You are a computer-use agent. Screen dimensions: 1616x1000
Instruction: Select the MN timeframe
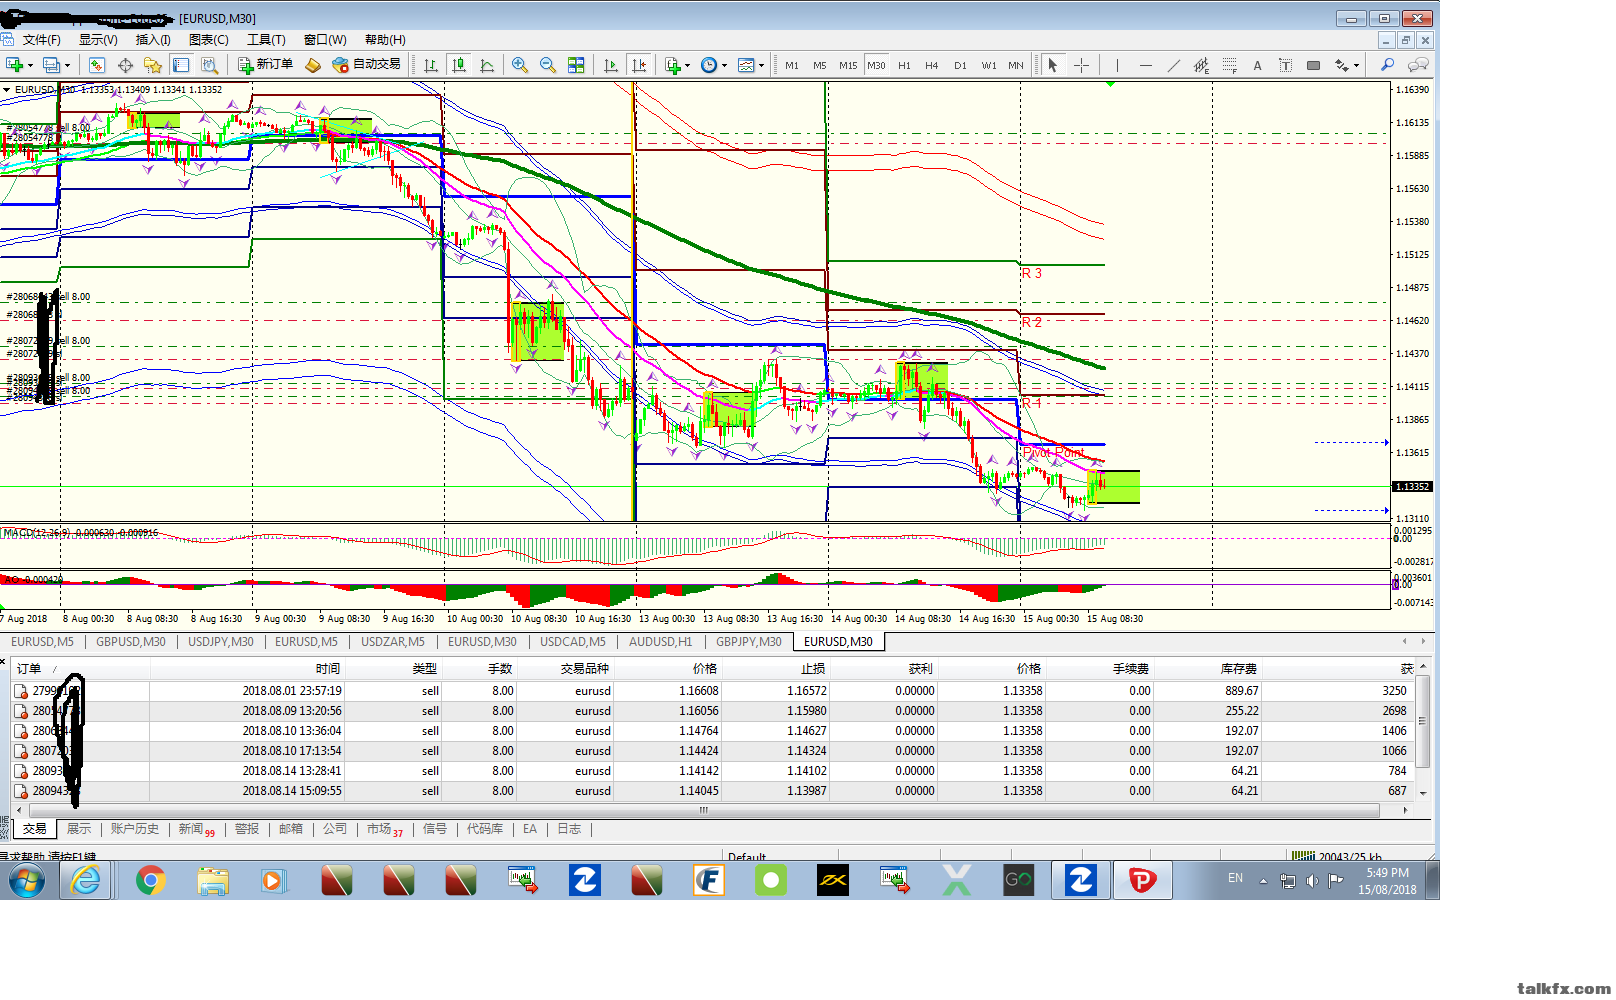(x=1016, y=65)
